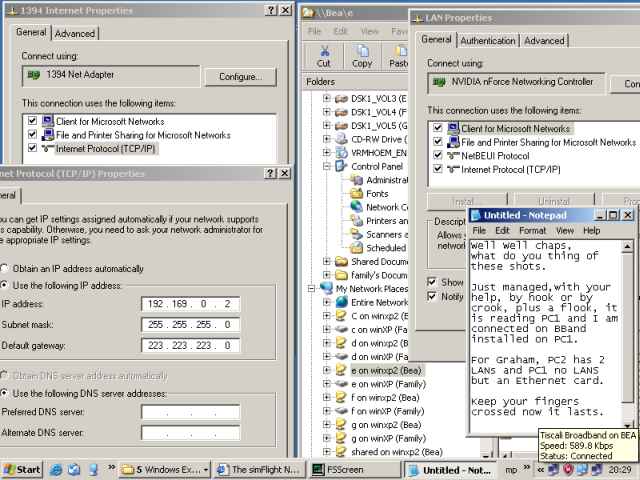Uncheck NetBEUI Protocol in LAN Properties
Viewport: 640px width, 480px height.
437,156
